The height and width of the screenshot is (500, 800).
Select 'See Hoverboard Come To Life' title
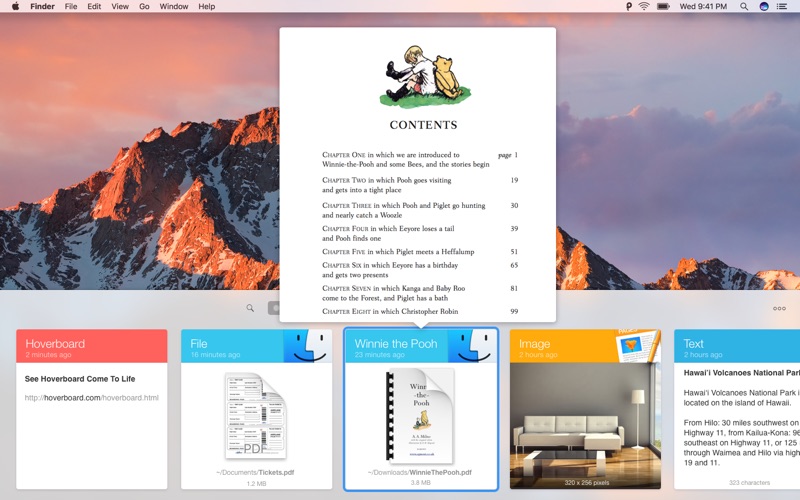(x=80, y=379)
